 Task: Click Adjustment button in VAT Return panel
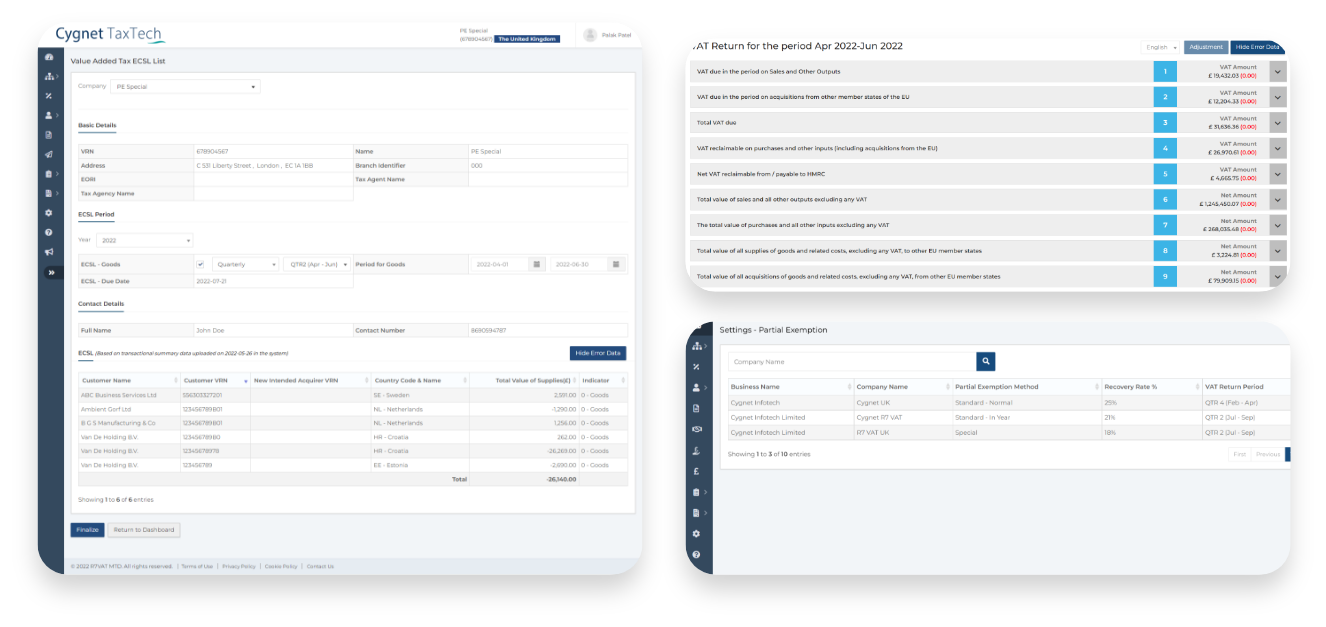point(1206,47)
